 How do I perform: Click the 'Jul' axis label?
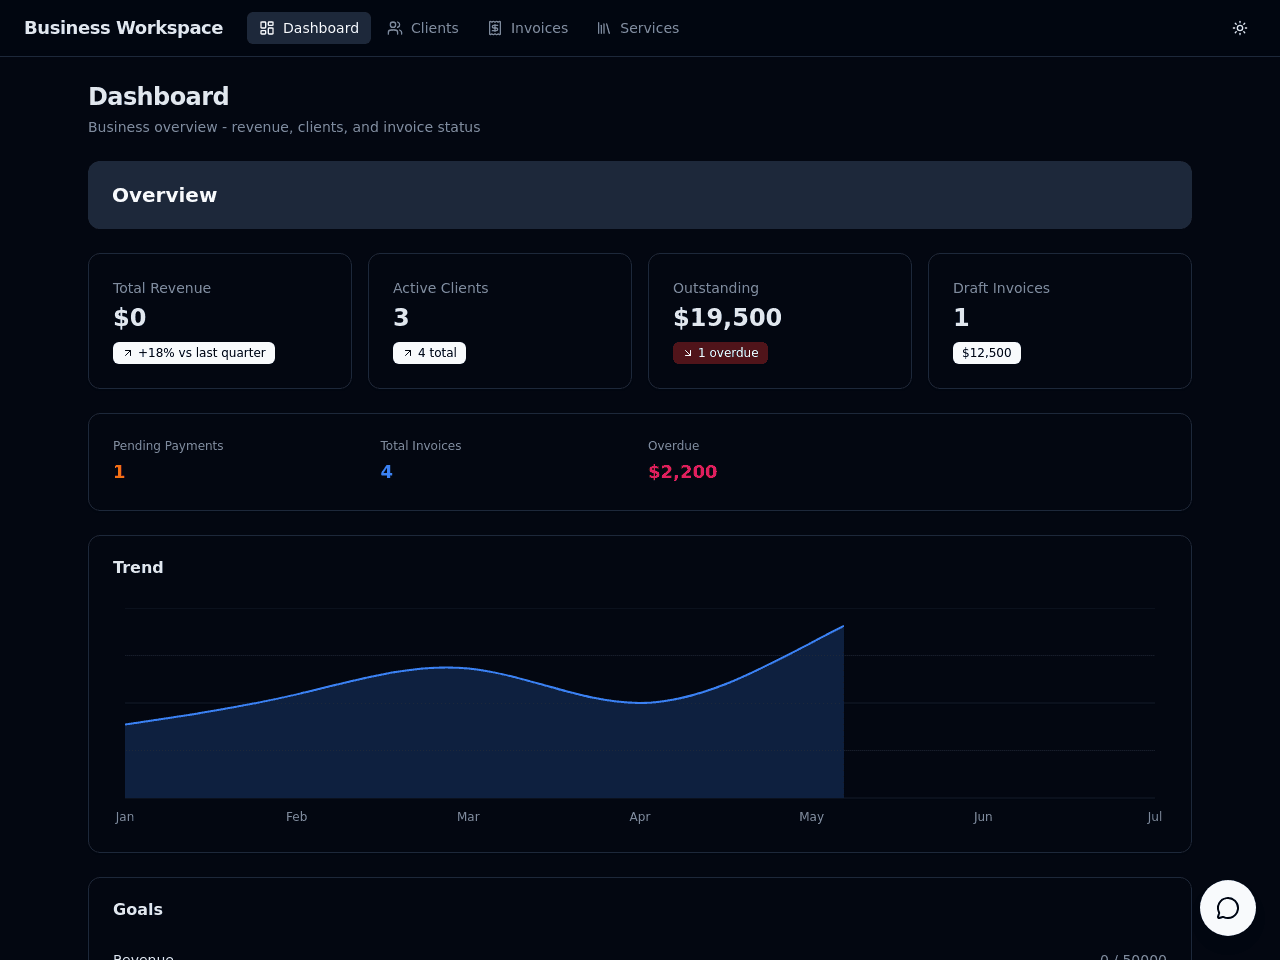[1155, 817]
